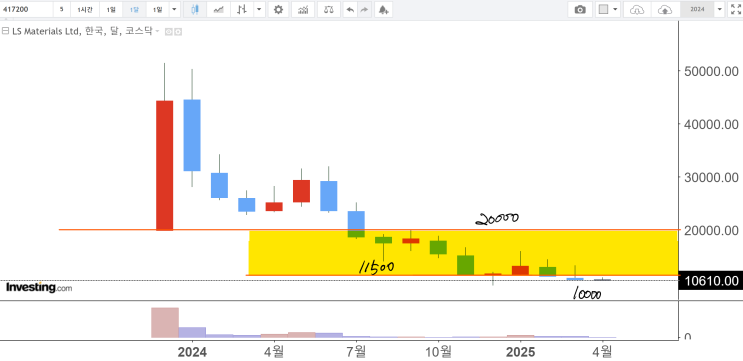Image resolution: width=743 pixels, height=361 pixels.
Task: Redo the chart action
Action: pos(364,9)
